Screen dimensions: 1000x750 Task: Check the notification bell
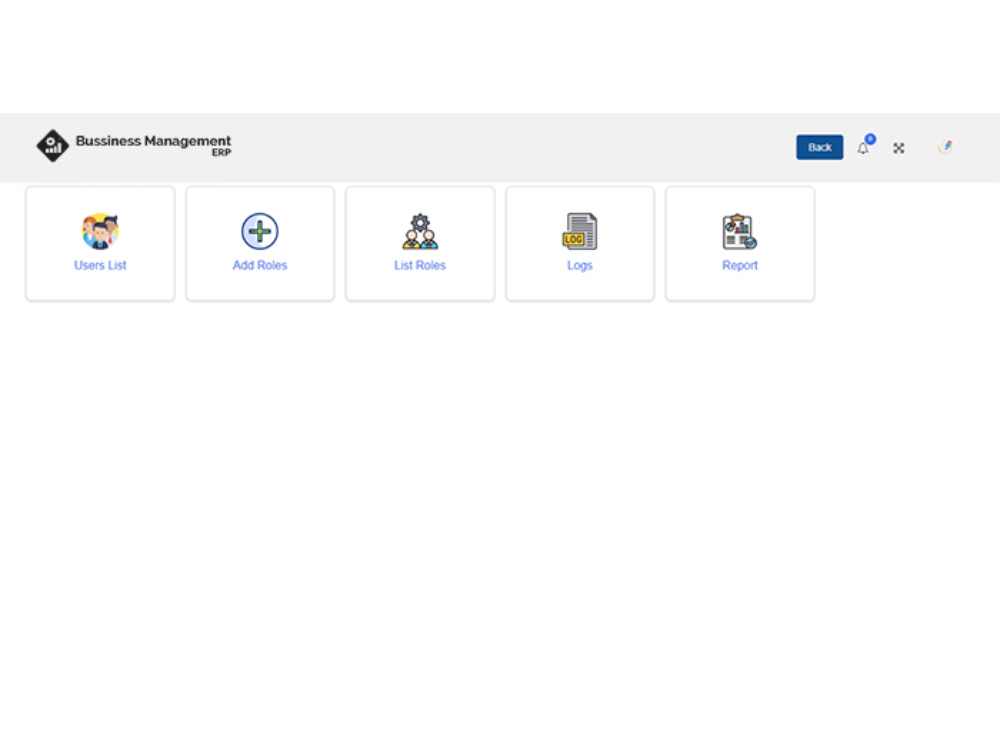(x=863, y=148)
